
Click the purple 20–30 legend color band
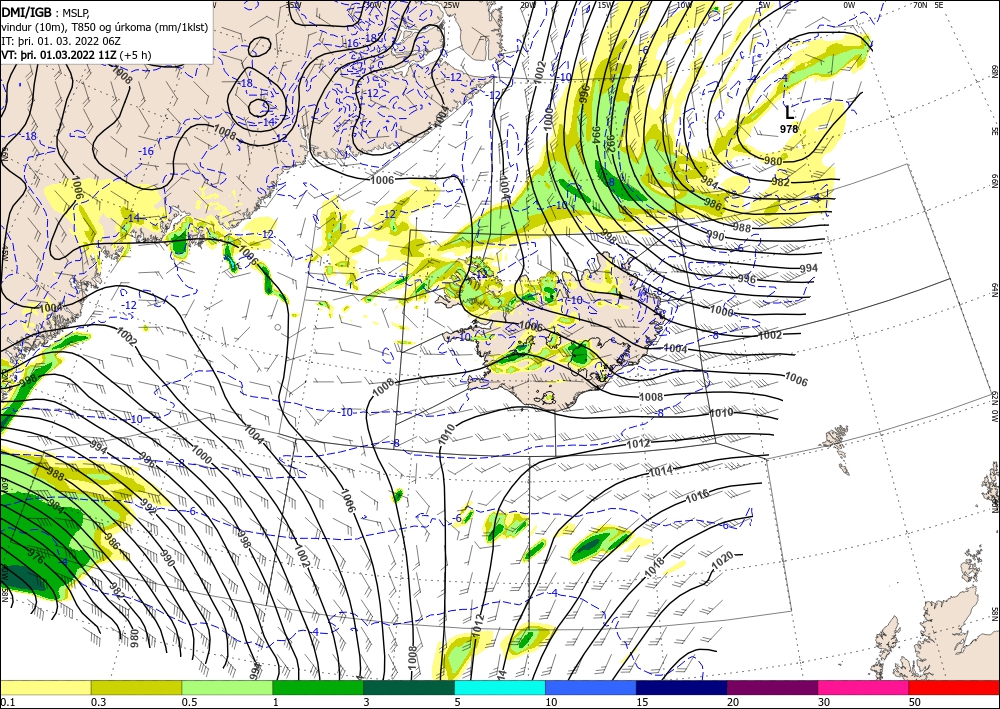(772, 687)
